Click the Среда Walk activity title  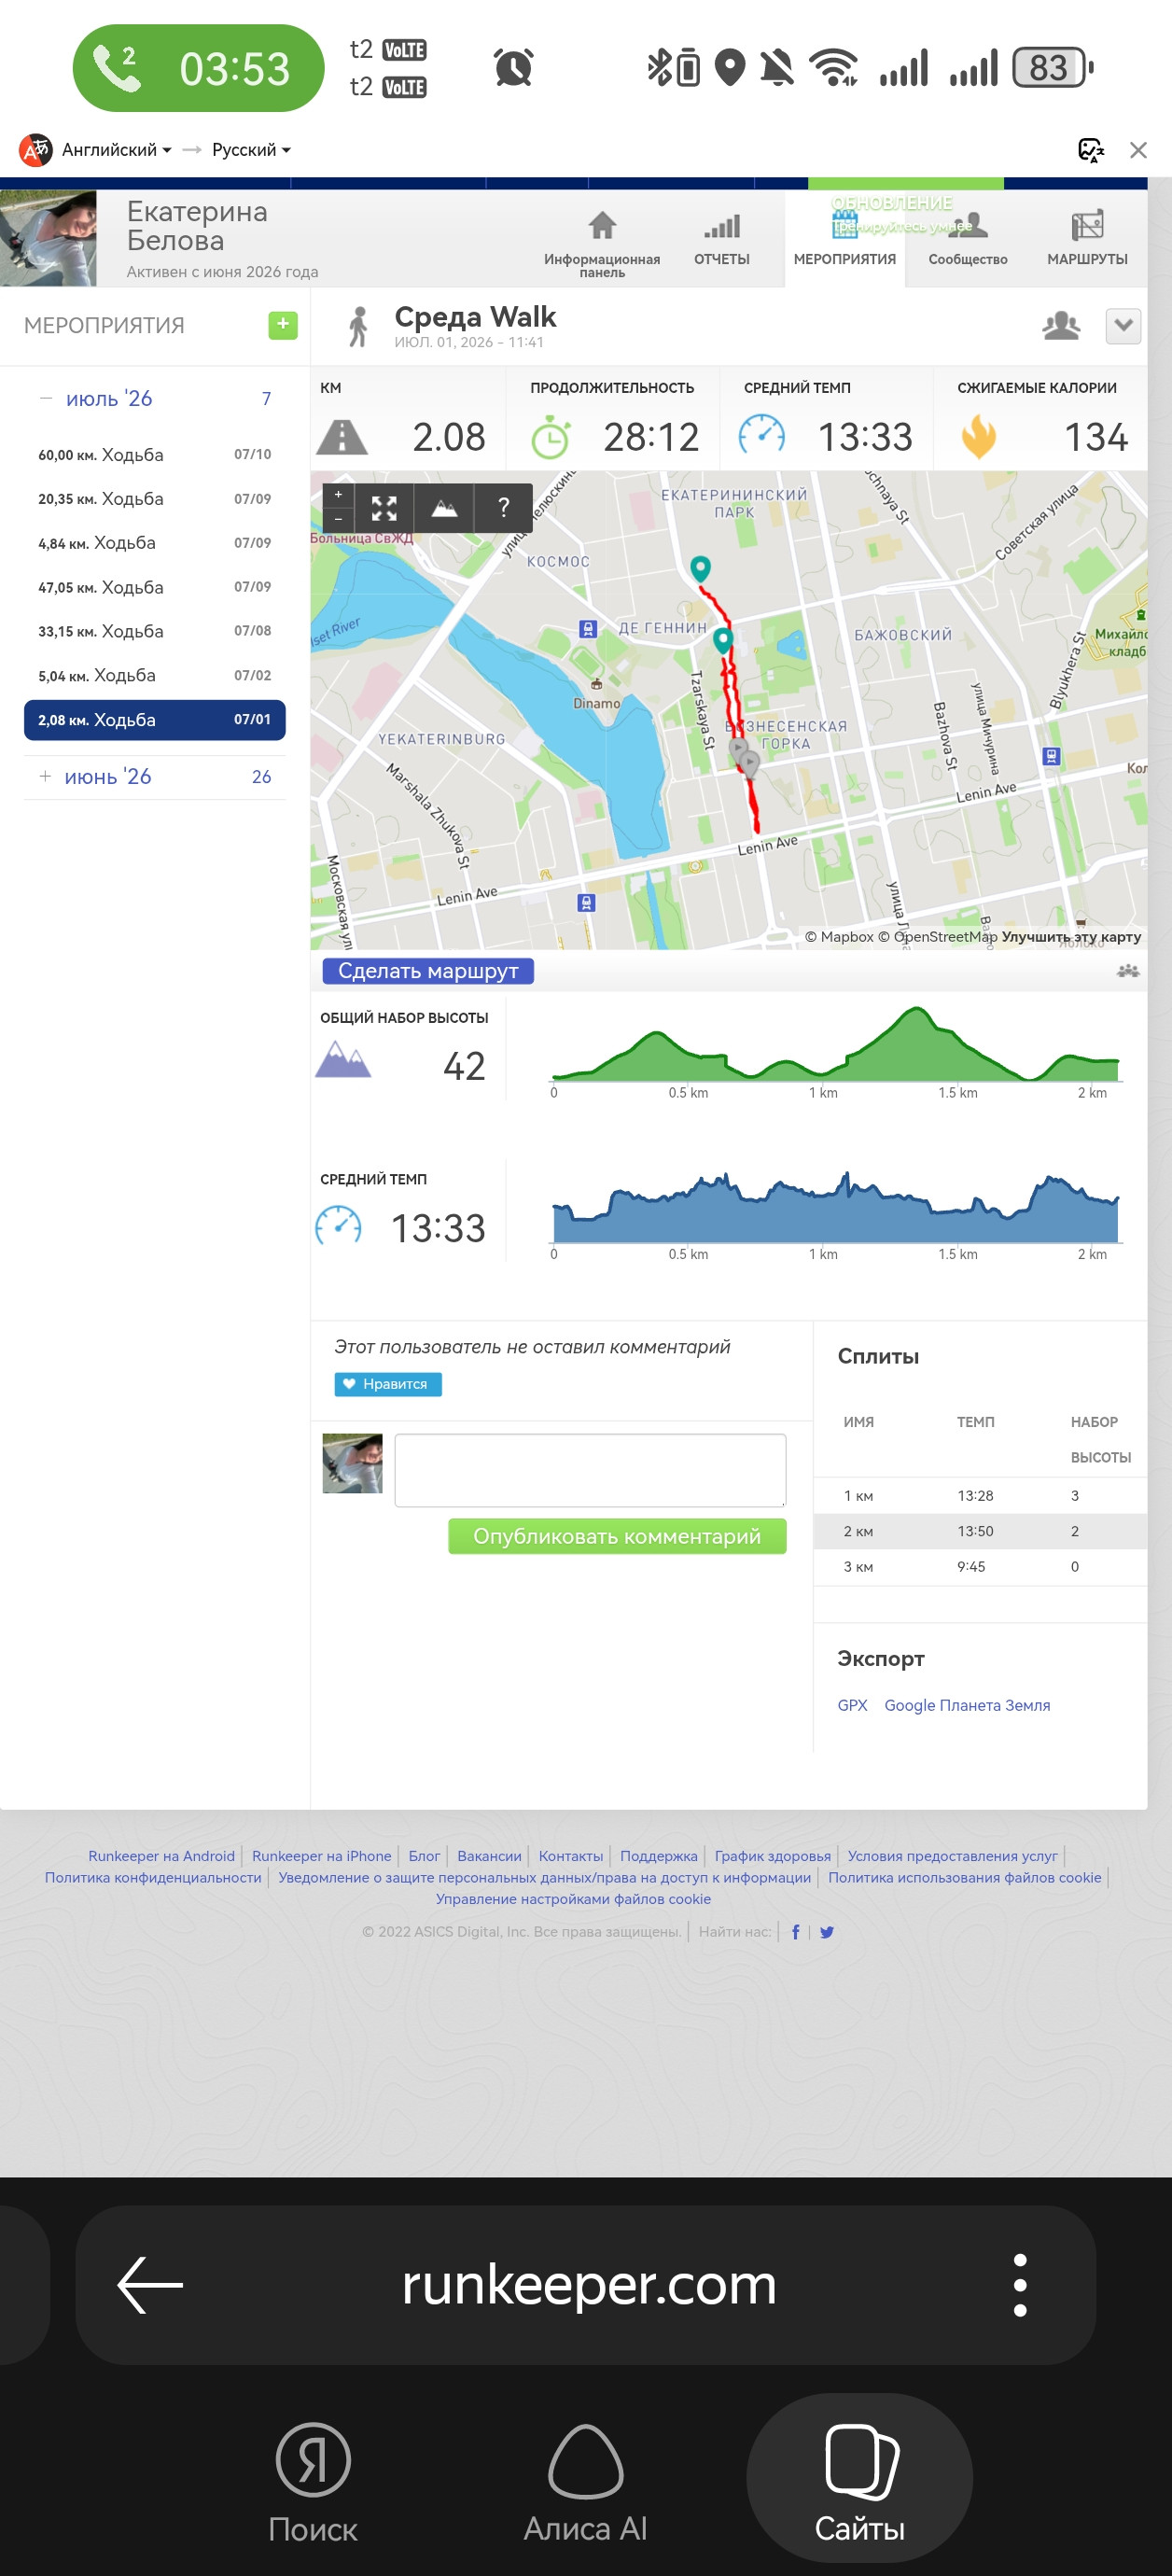click(x=475, y=317)
